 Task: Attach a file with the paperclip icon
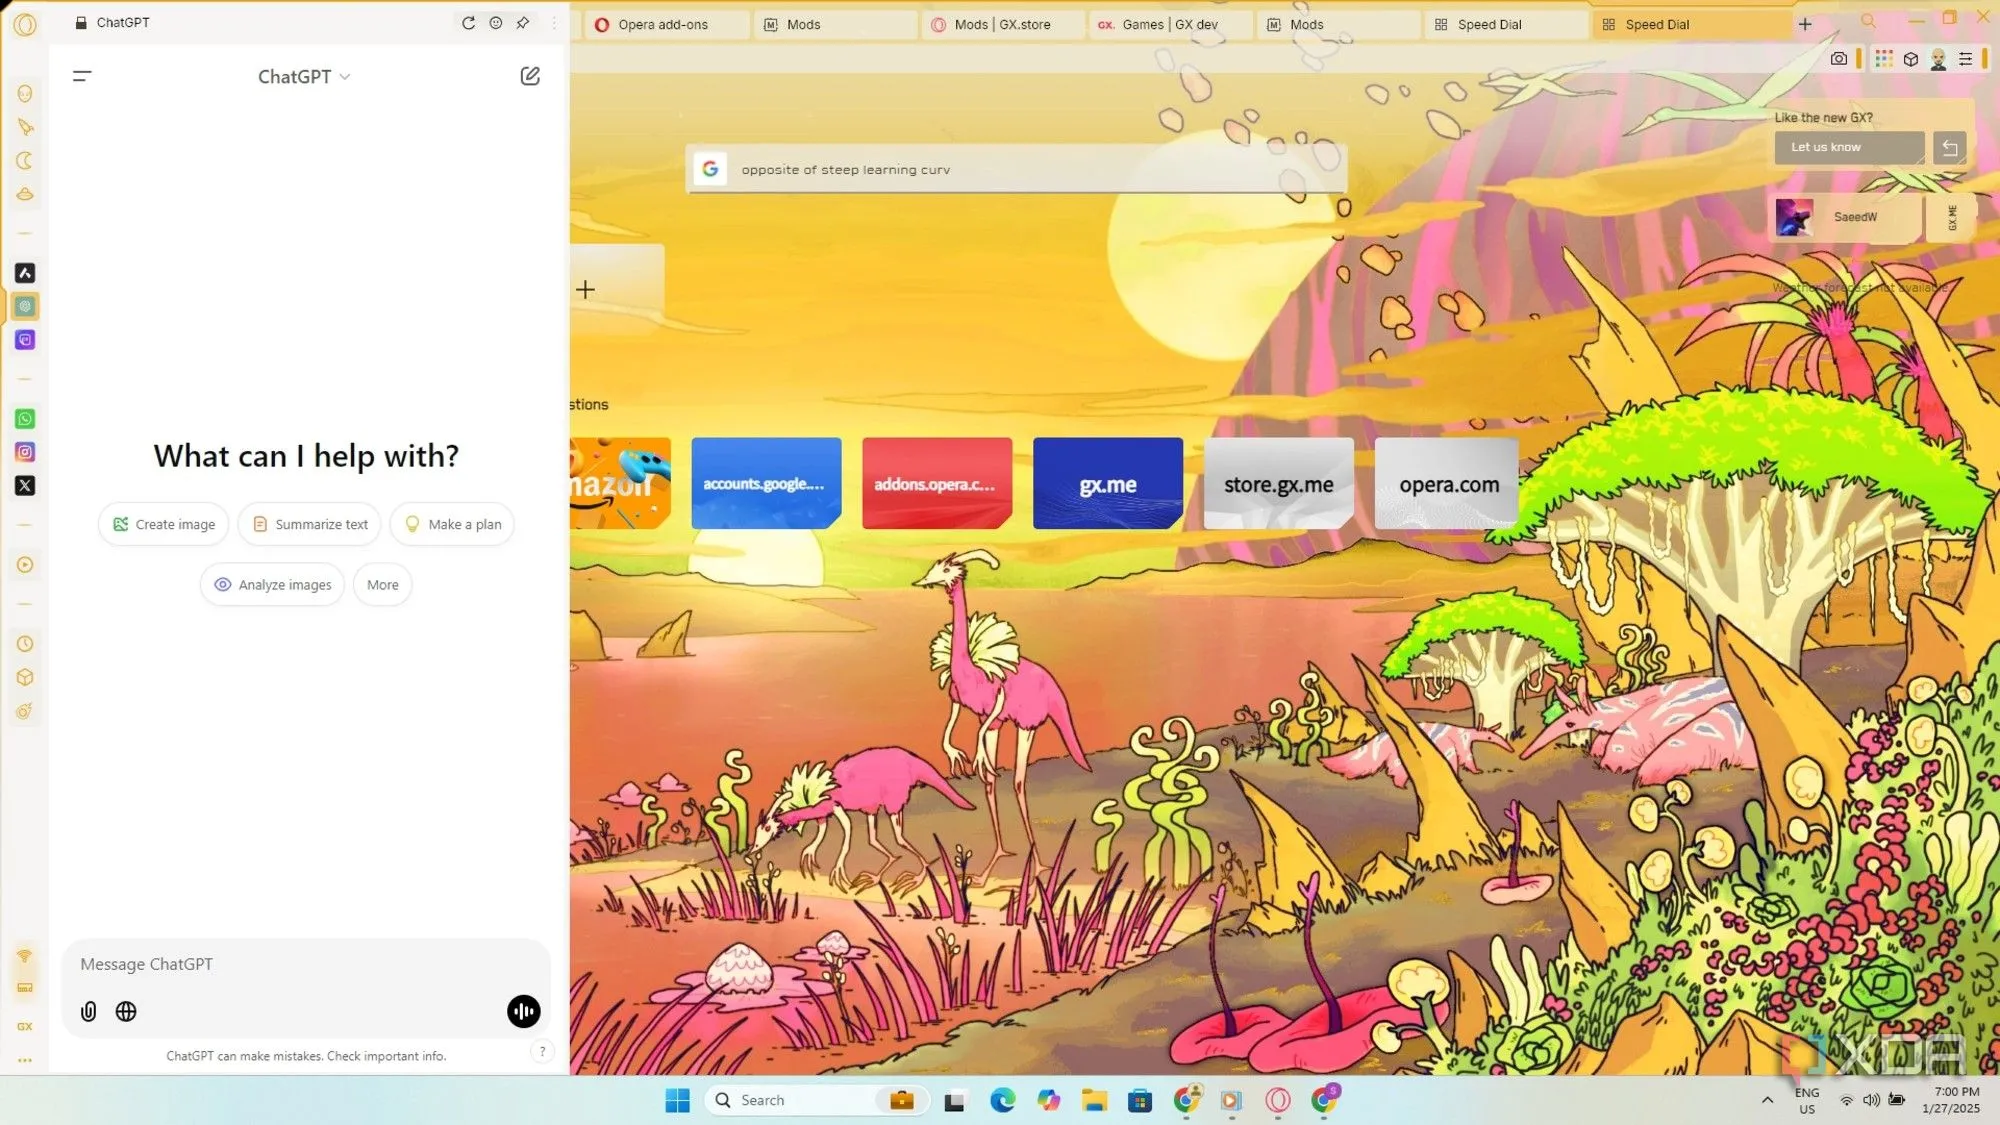[x=89, y=1011]
